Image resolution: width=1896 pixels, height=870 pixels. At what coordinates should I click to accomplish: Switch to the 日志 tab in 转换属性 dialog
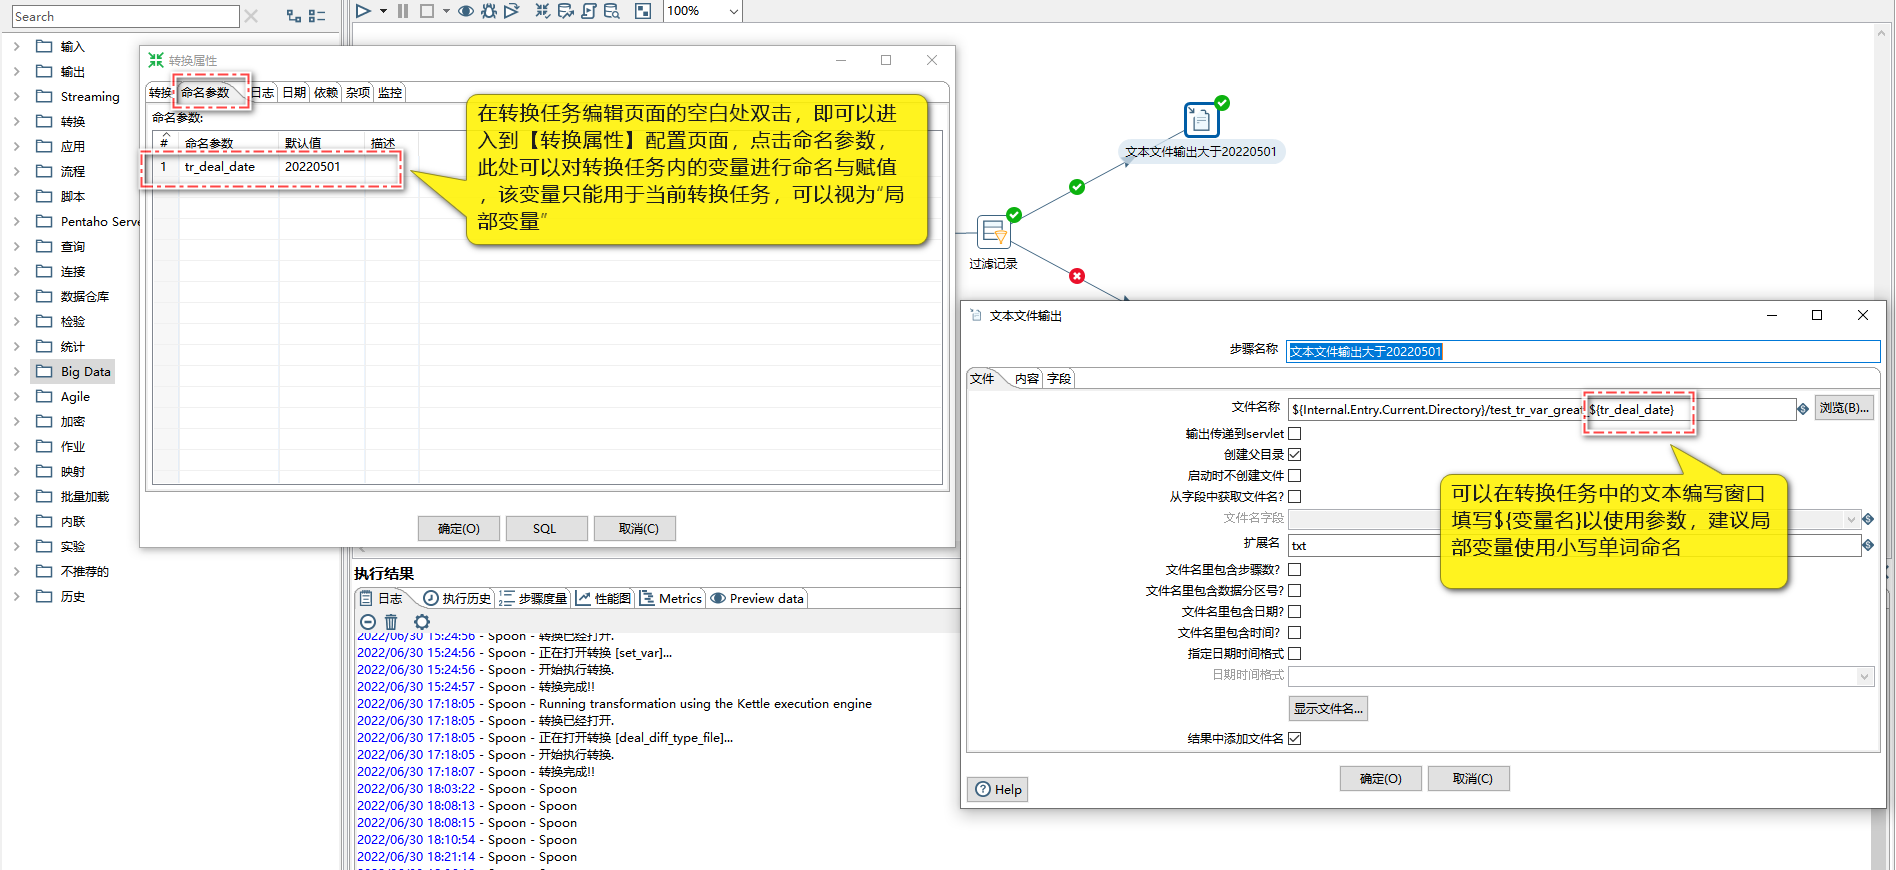coord(262,93)
